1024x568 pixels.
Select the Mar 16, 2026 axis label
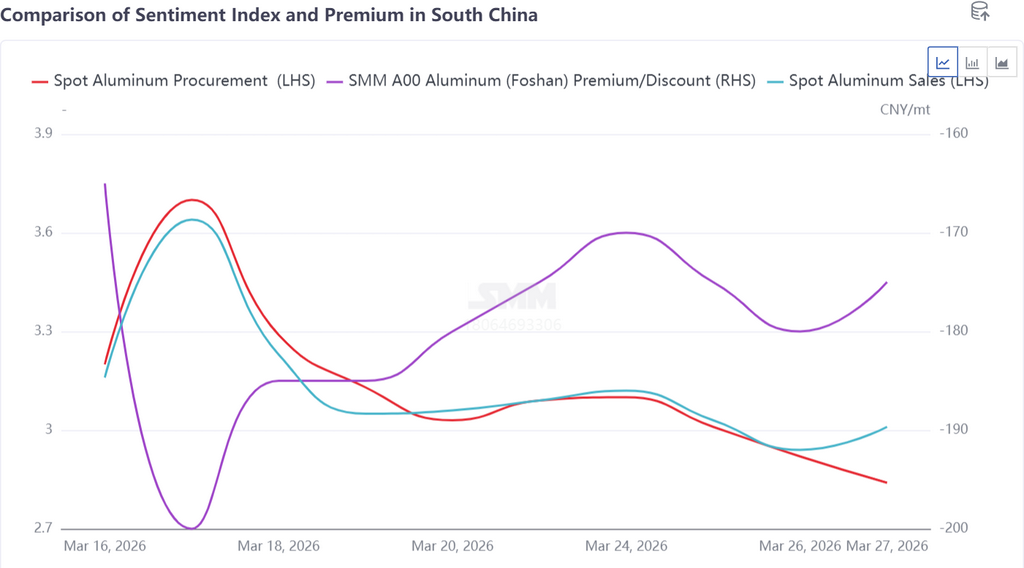[105, 546]
